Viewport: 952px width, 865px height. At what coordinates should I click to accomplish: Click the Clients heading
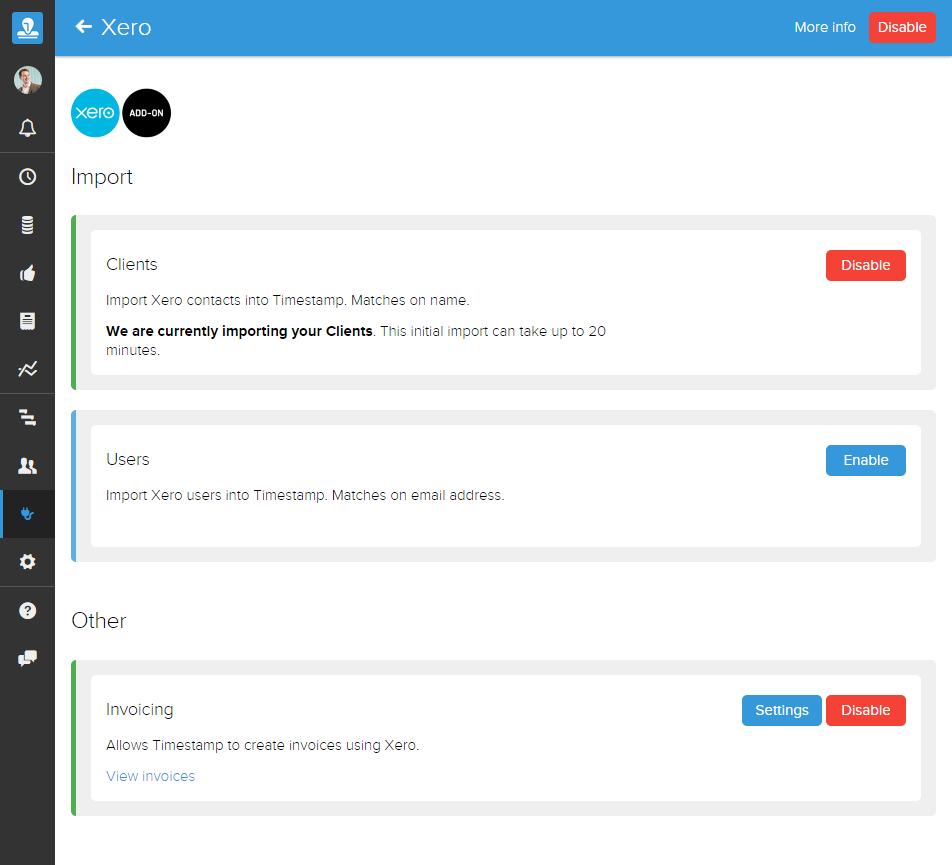[x=132, y=265]
